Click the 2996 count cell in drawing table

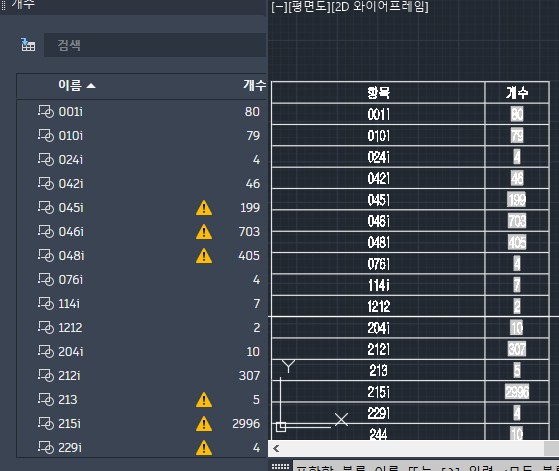(x=517, y=392)
